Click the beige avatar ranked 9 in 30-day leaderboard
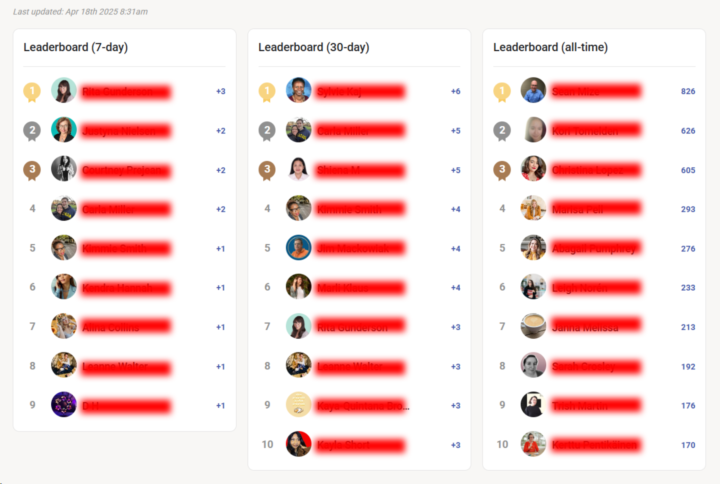 tap(298, 405)
